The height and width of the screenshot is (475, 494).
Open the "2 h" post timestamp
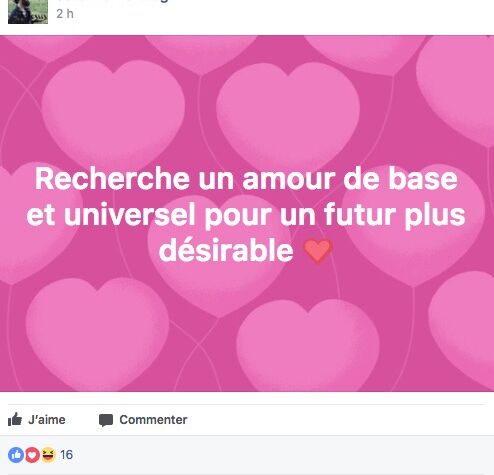click(65, 14)
